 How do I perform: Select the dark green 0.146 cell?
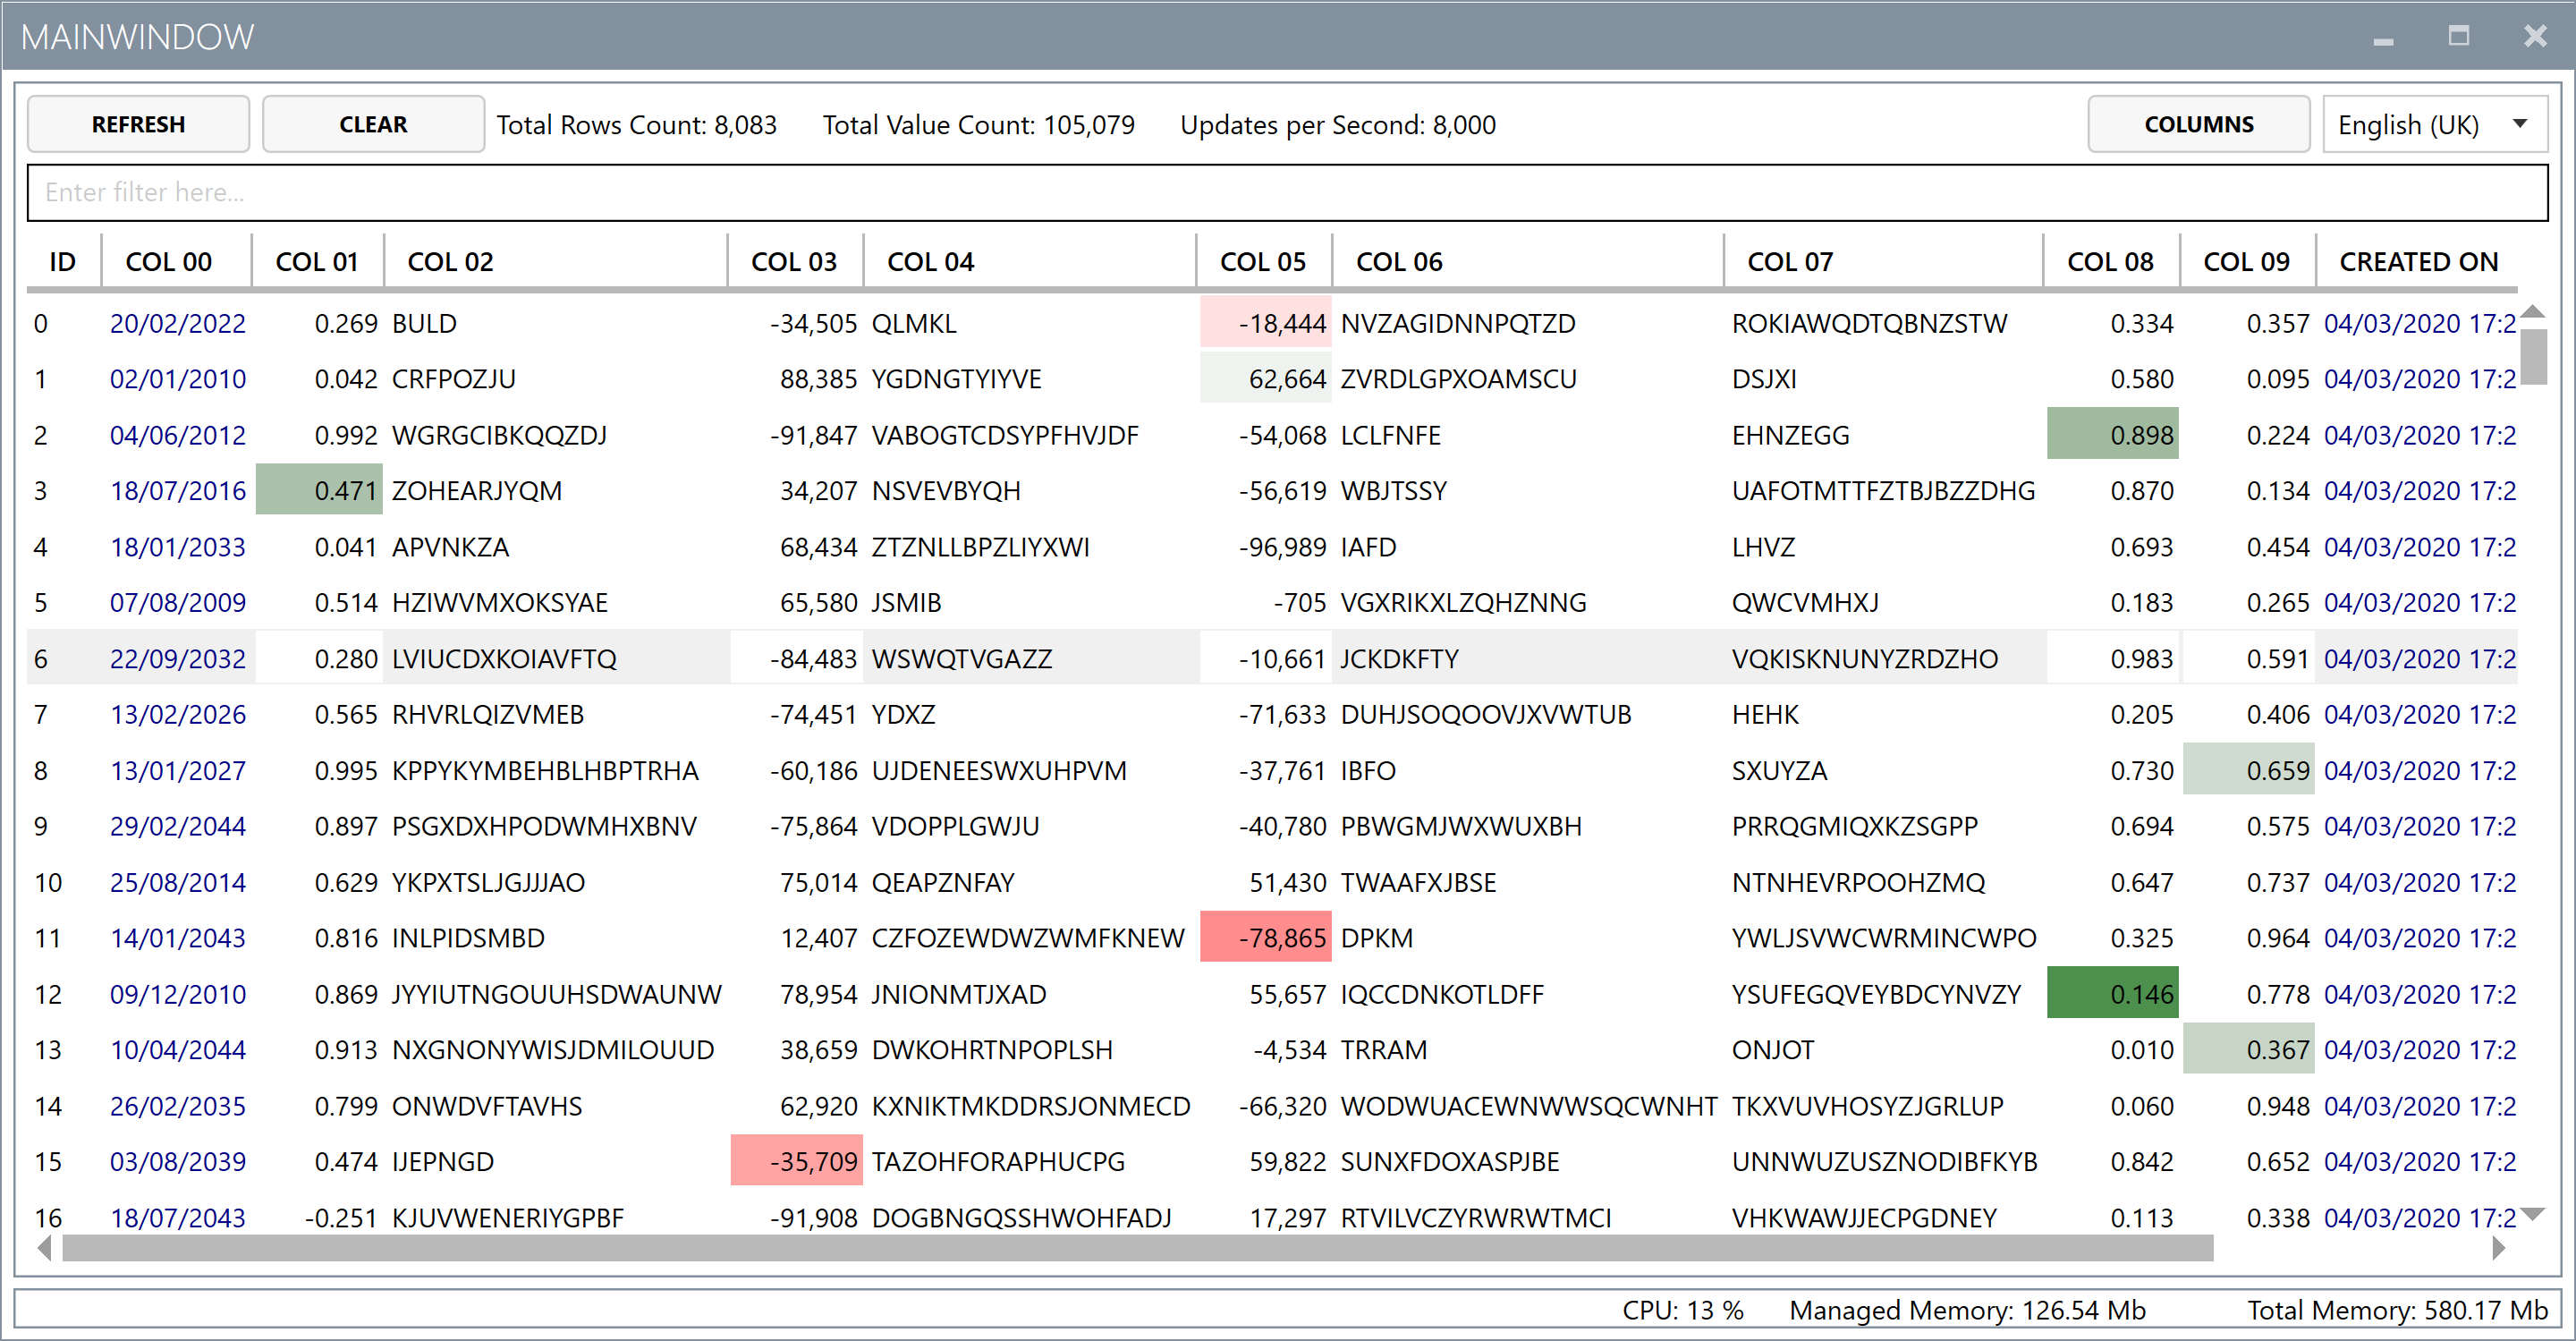[2111, 994]
